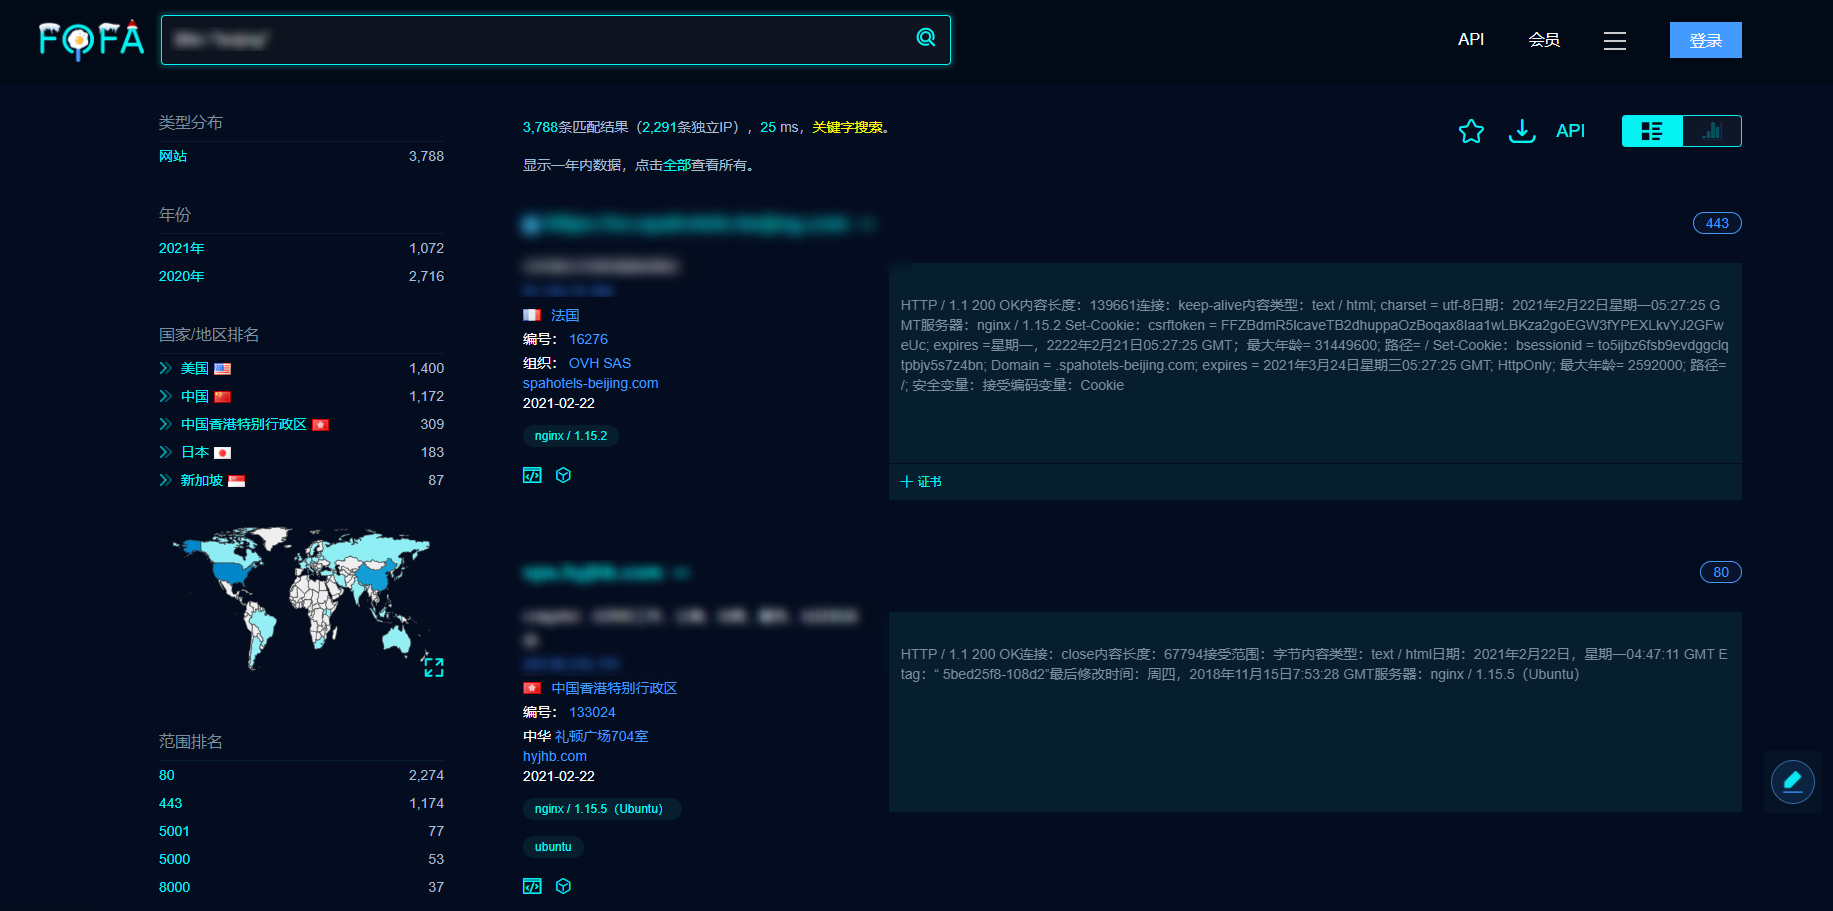Filter by region 中国香港特别行政区
The height and width of the screenshot is (911, 1833).
[x=243, y=424]
